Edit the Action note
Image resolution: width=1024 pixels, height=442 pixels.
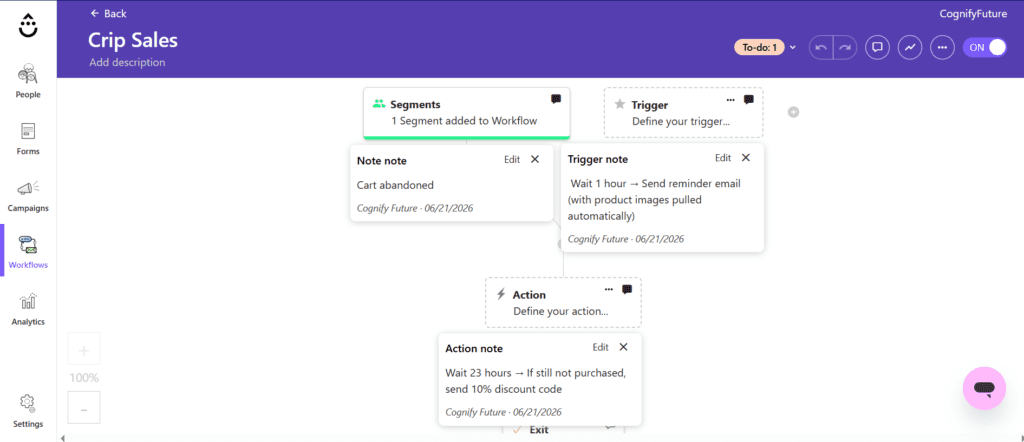pyautogui.click(x=600, y=347)
